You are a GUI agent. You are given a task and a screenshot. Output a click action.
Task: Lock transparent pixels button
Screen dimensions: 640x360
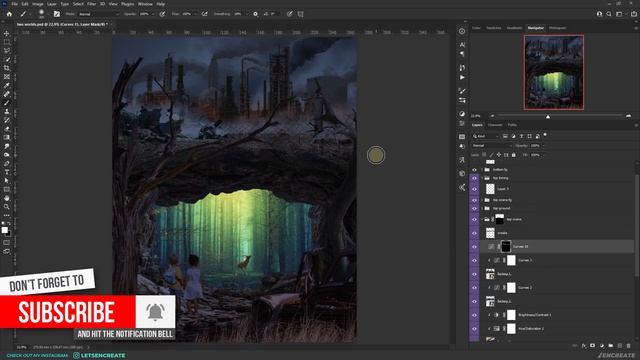[484, 155]
